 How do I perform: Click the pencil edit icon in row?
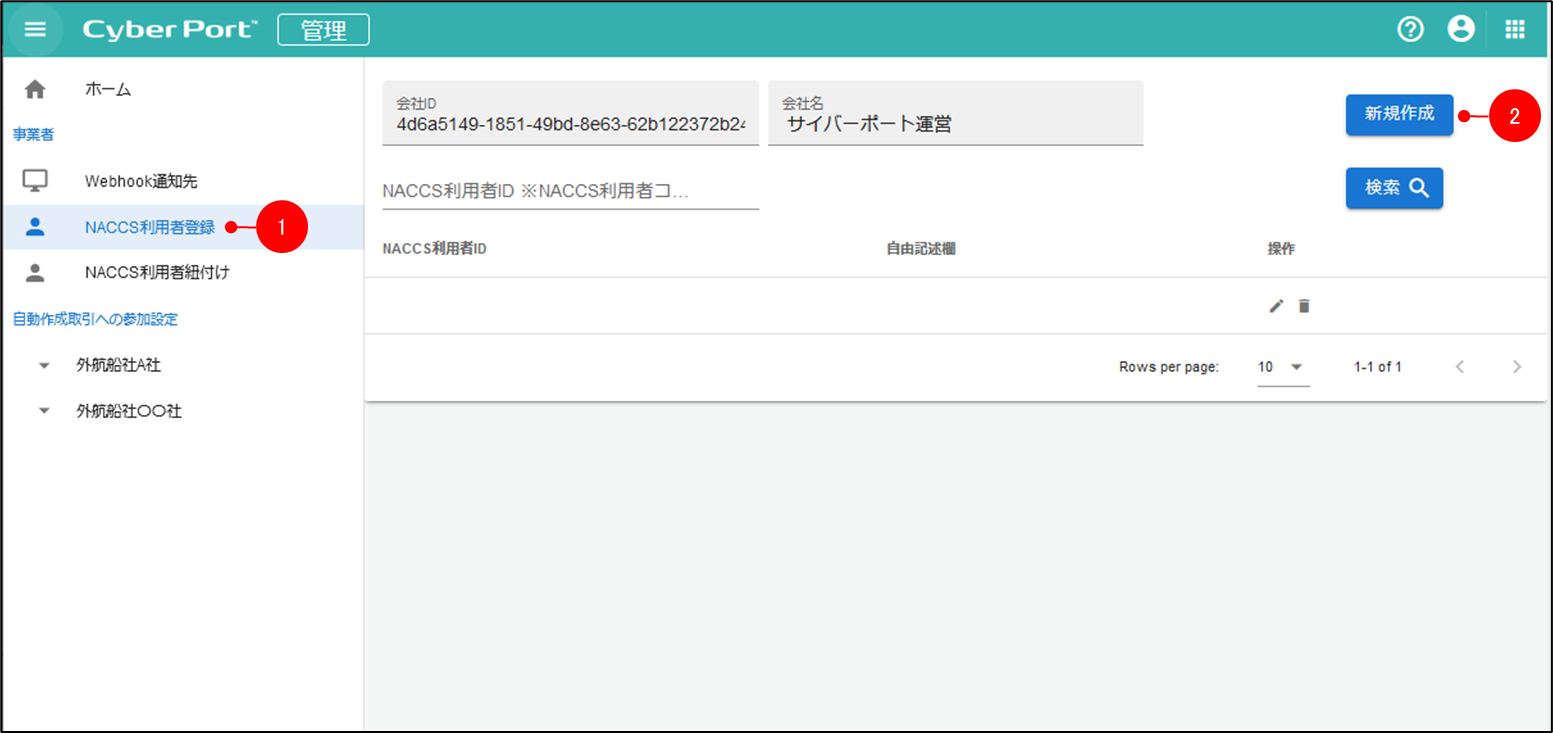point(1276,306)
